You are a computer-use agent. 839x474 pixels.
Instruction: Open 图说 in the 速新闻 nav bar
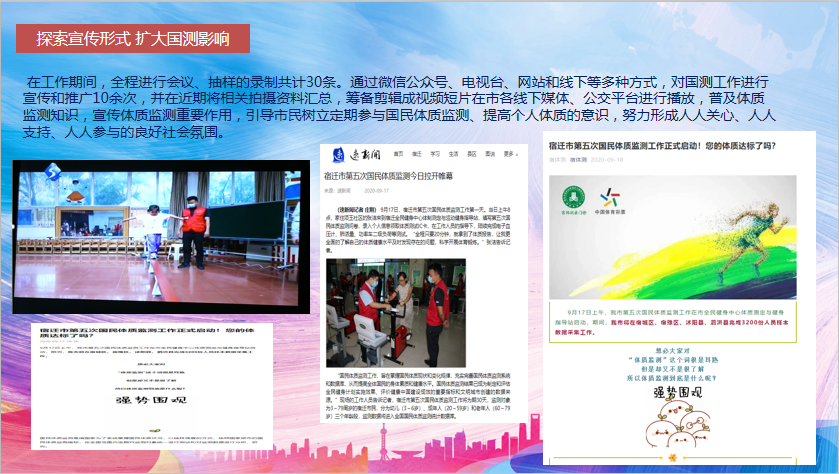(x=490, y=154)
